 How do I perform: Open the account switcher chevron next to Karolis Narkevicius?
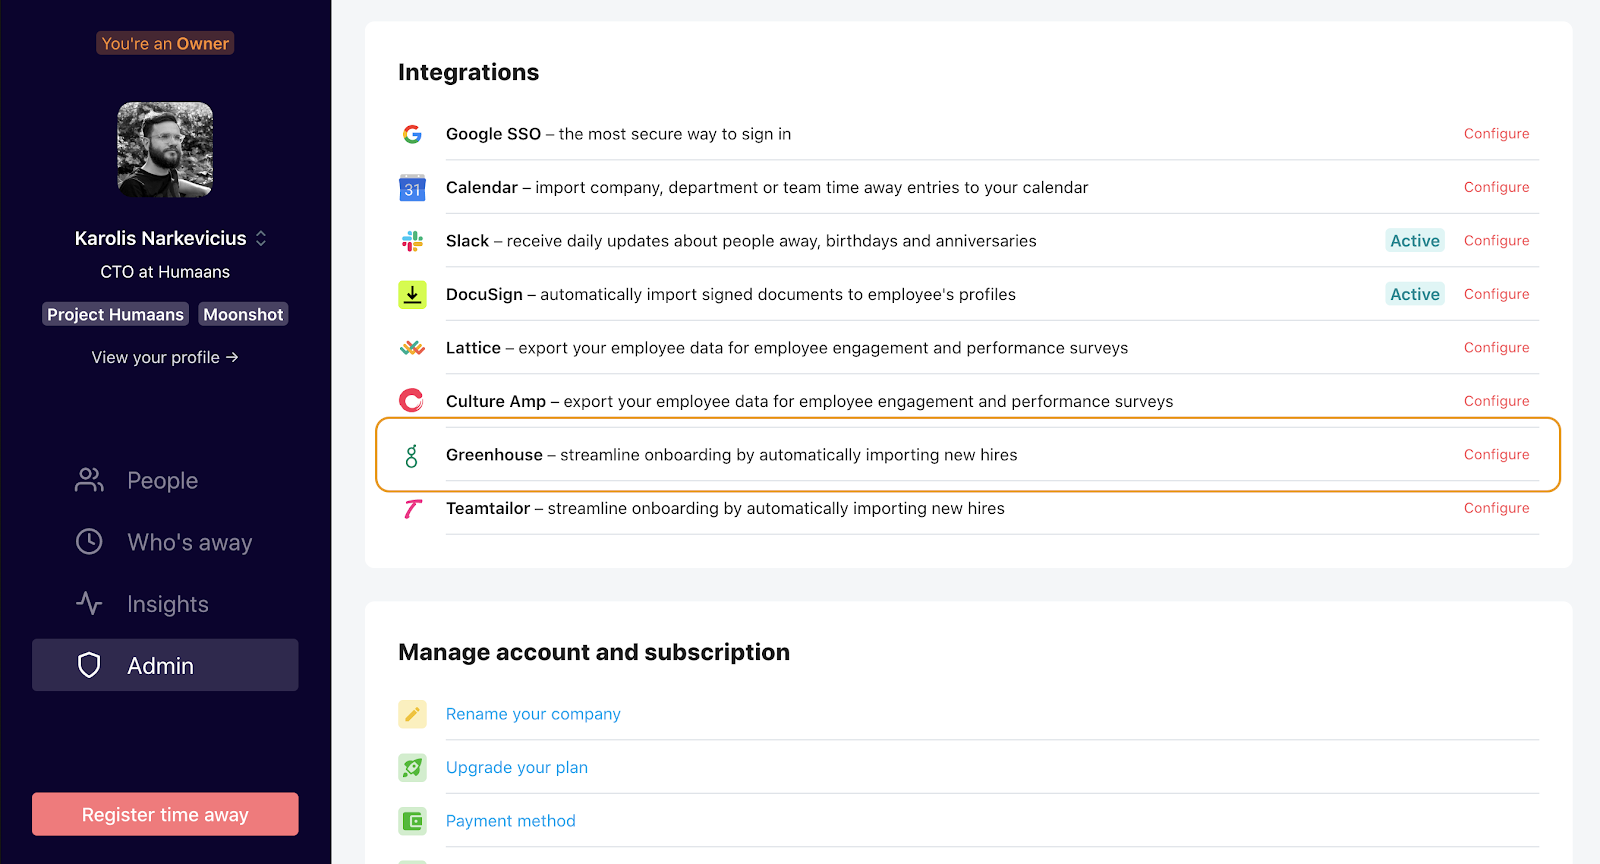261,238
